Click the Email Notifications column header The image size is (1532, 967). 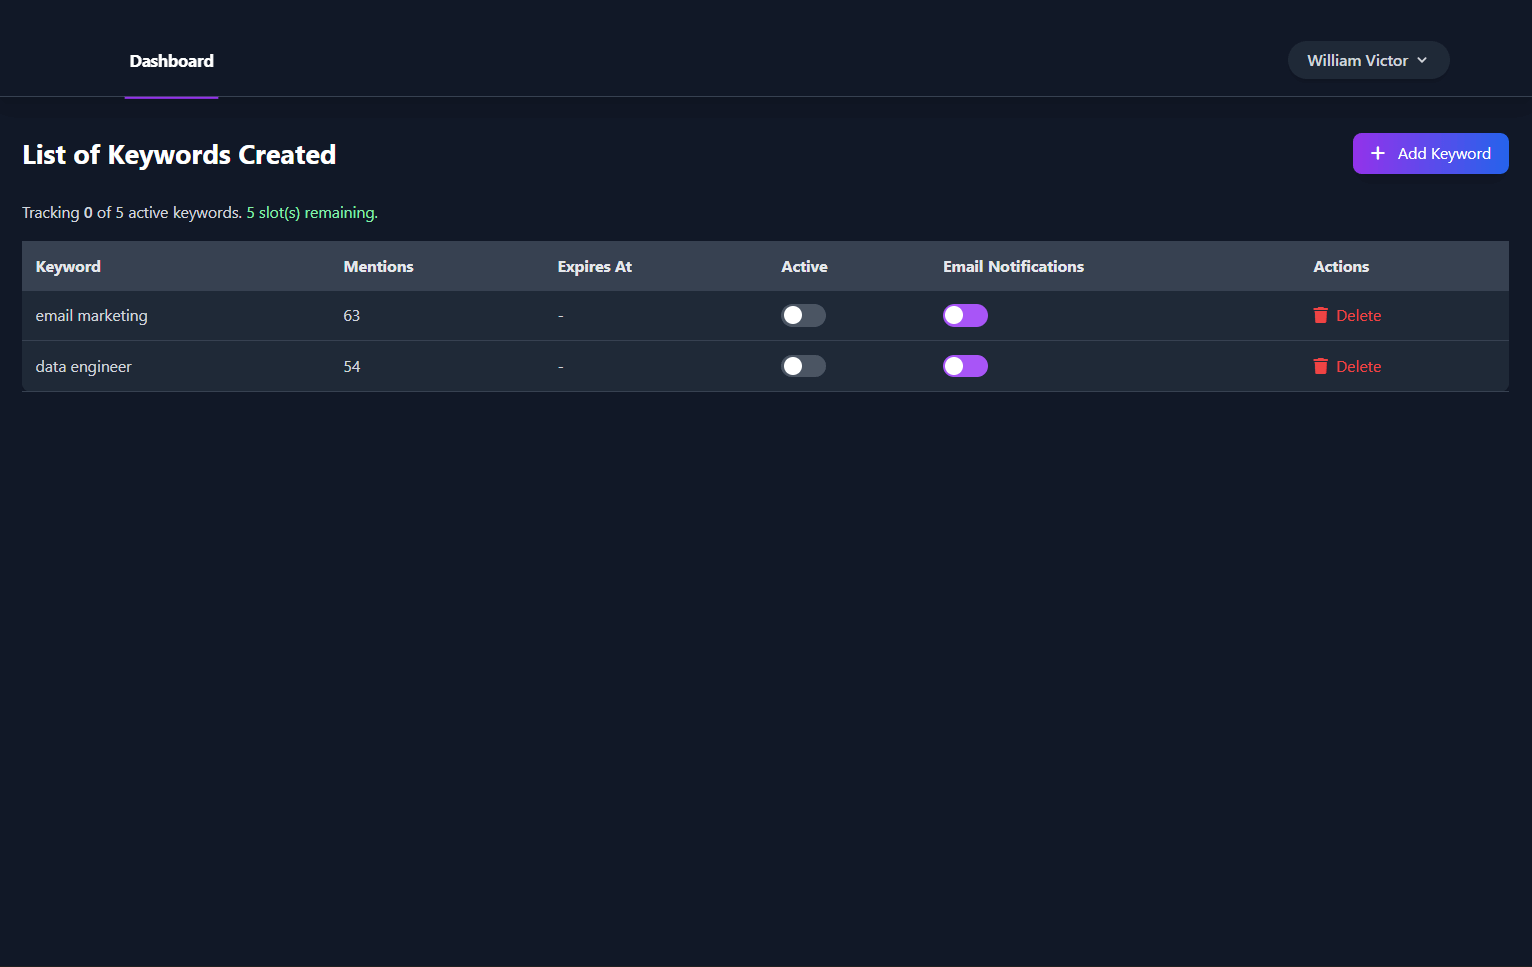coord(1013,266)
